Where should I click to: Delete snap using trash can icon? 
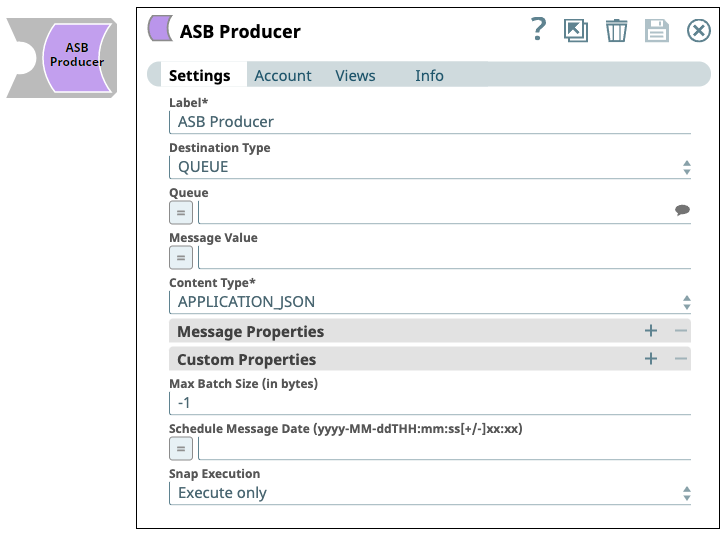(616, 31)
